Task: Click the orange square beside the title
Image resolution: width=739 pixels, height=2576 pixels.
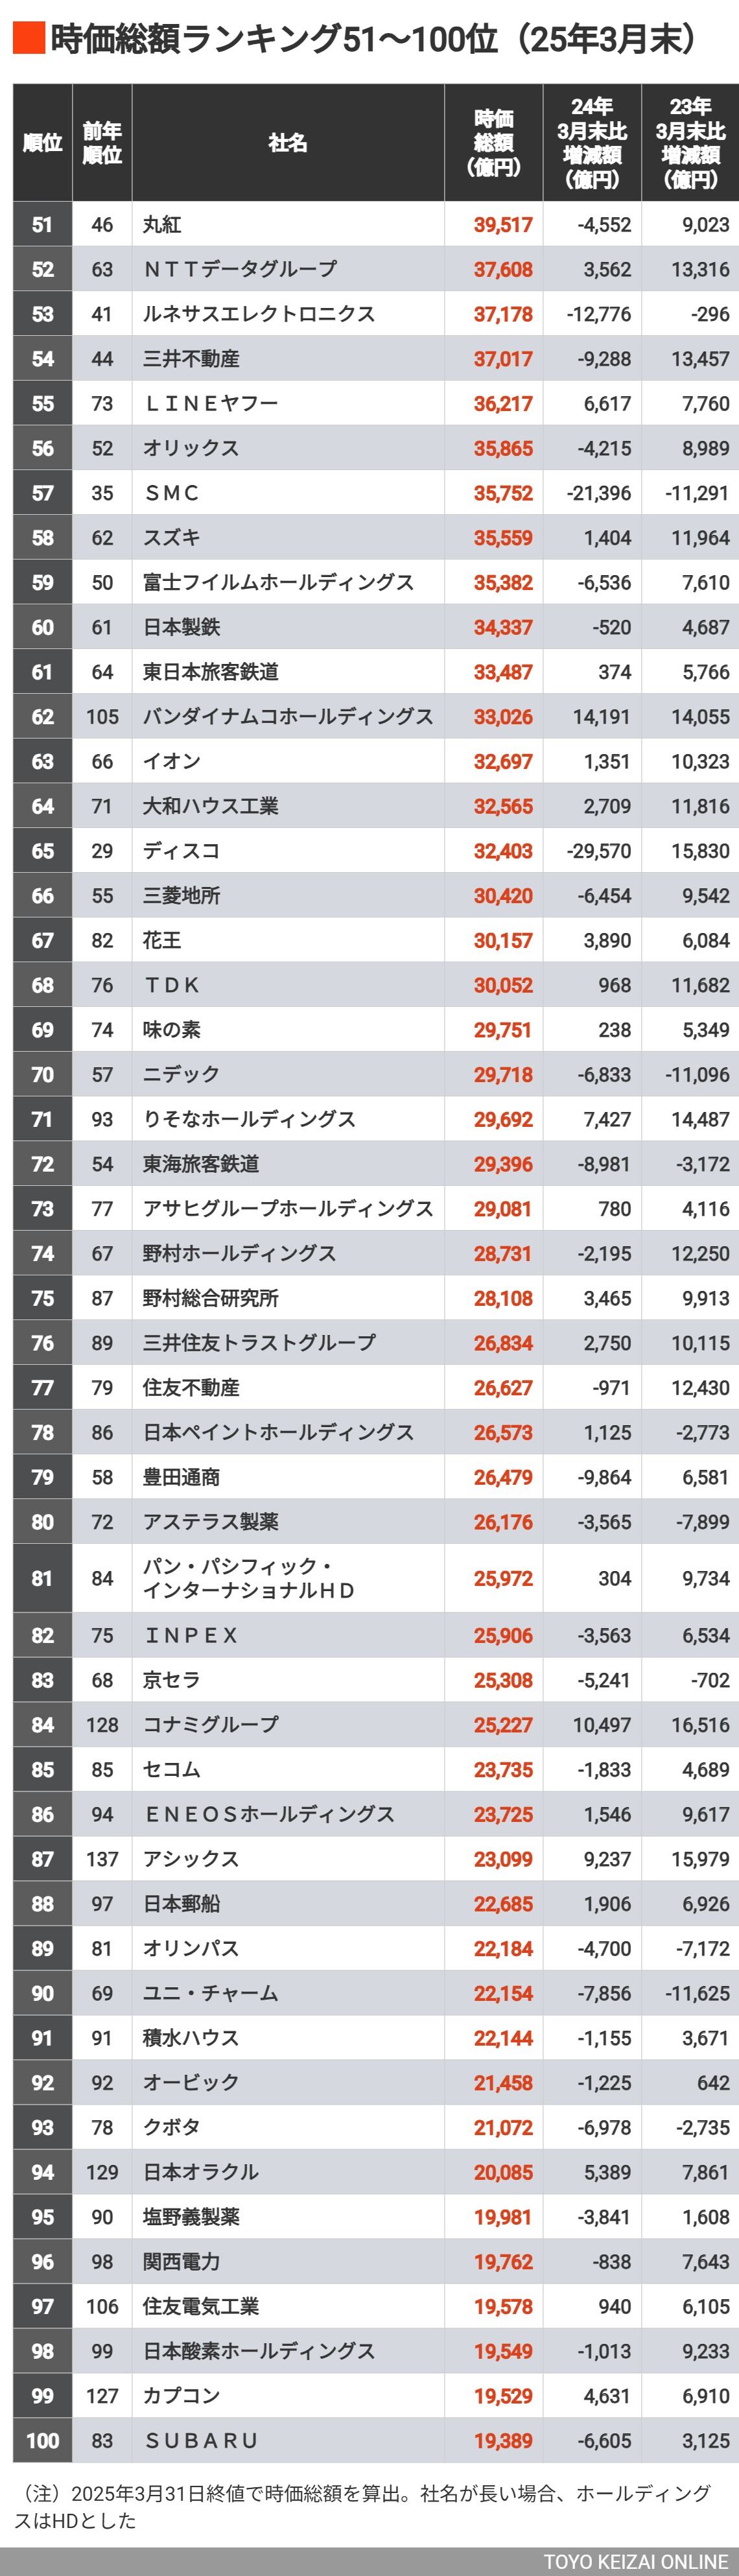Action: tap(28, 39)
